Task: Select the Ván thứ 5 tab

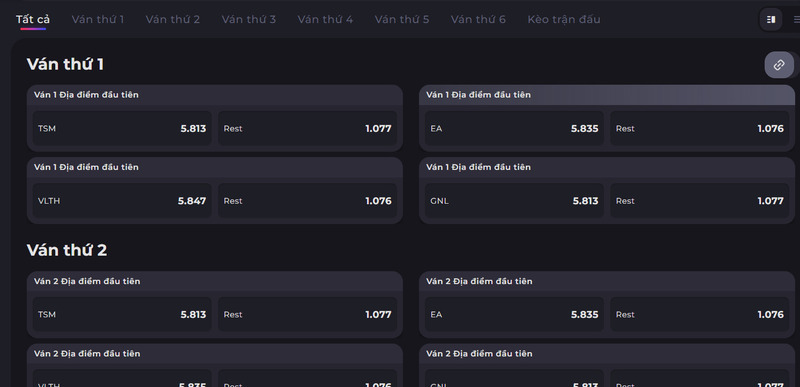Action: coord(402,19)
